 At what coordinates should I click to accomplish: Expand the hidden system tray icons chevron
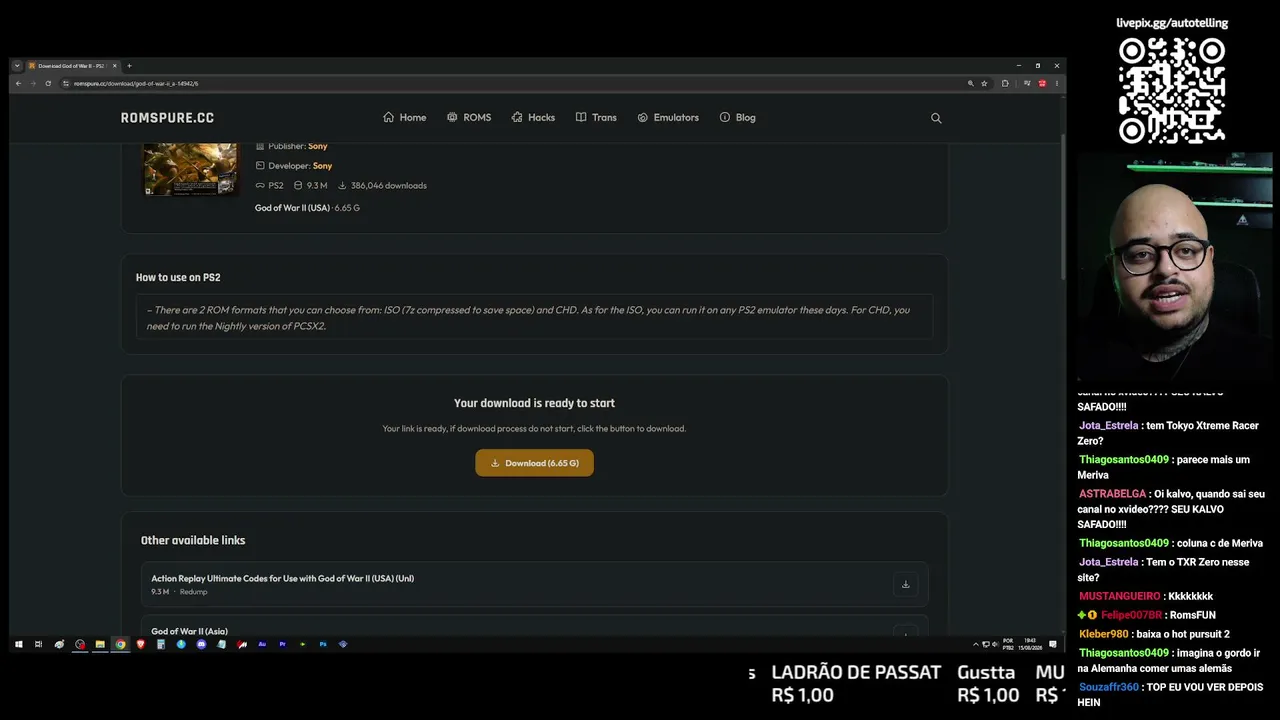pos(976,644)
